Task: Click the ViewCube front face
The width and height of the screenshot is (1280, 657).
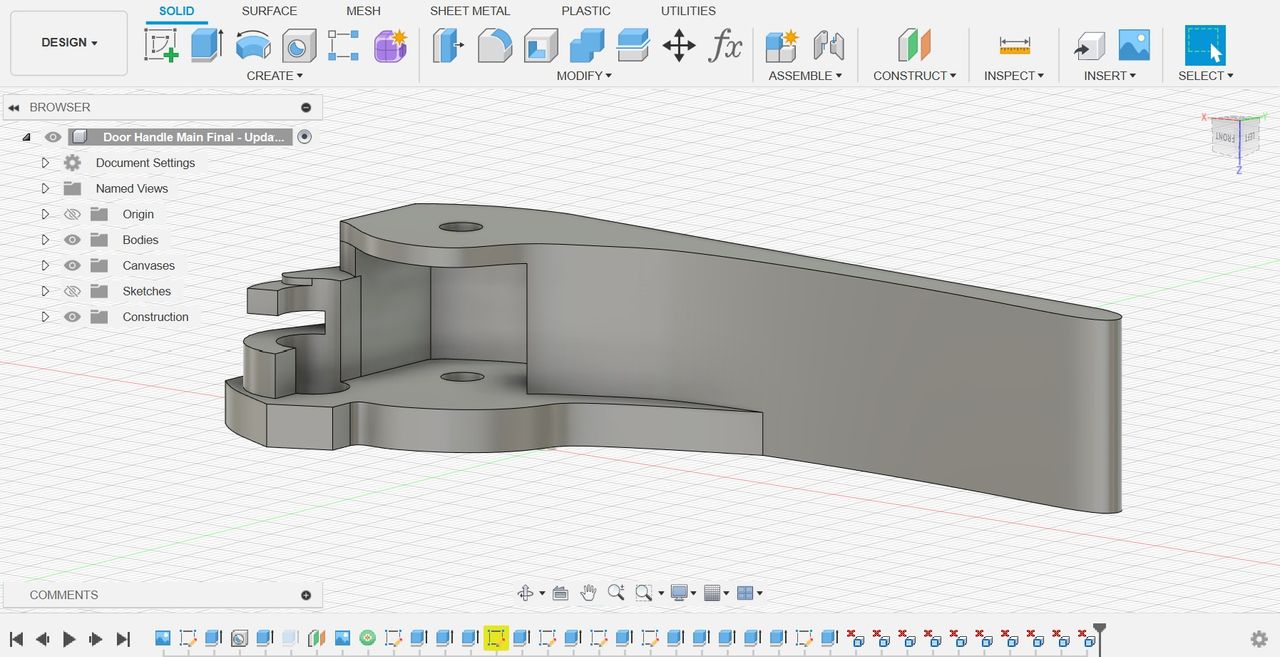Action: tap(1225, 136)
